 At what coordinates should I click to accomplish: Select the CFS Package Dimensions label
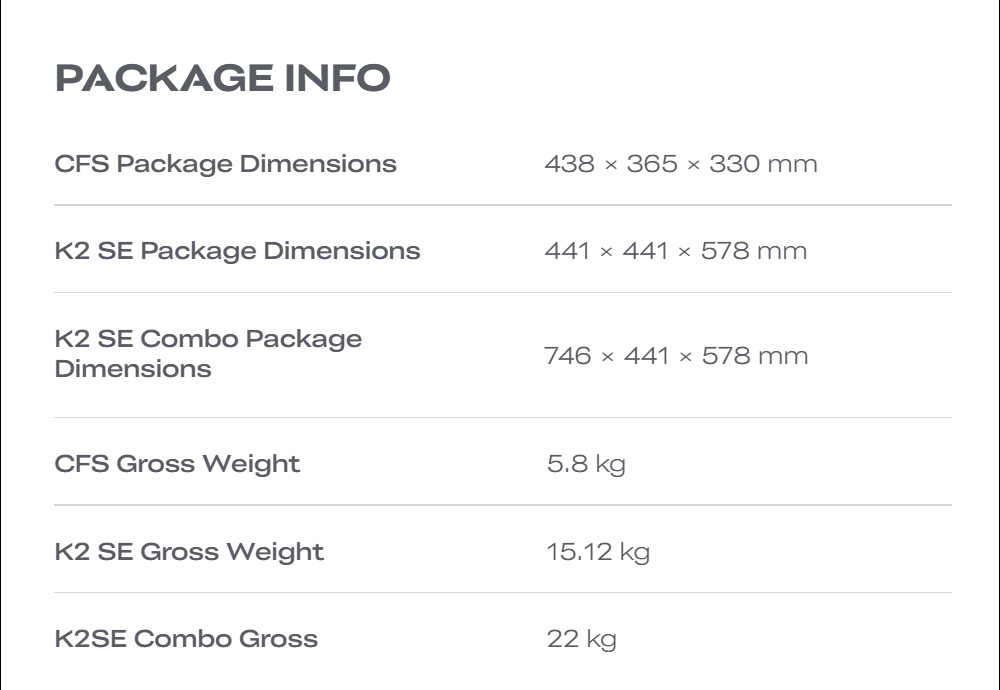pos(225,164)
